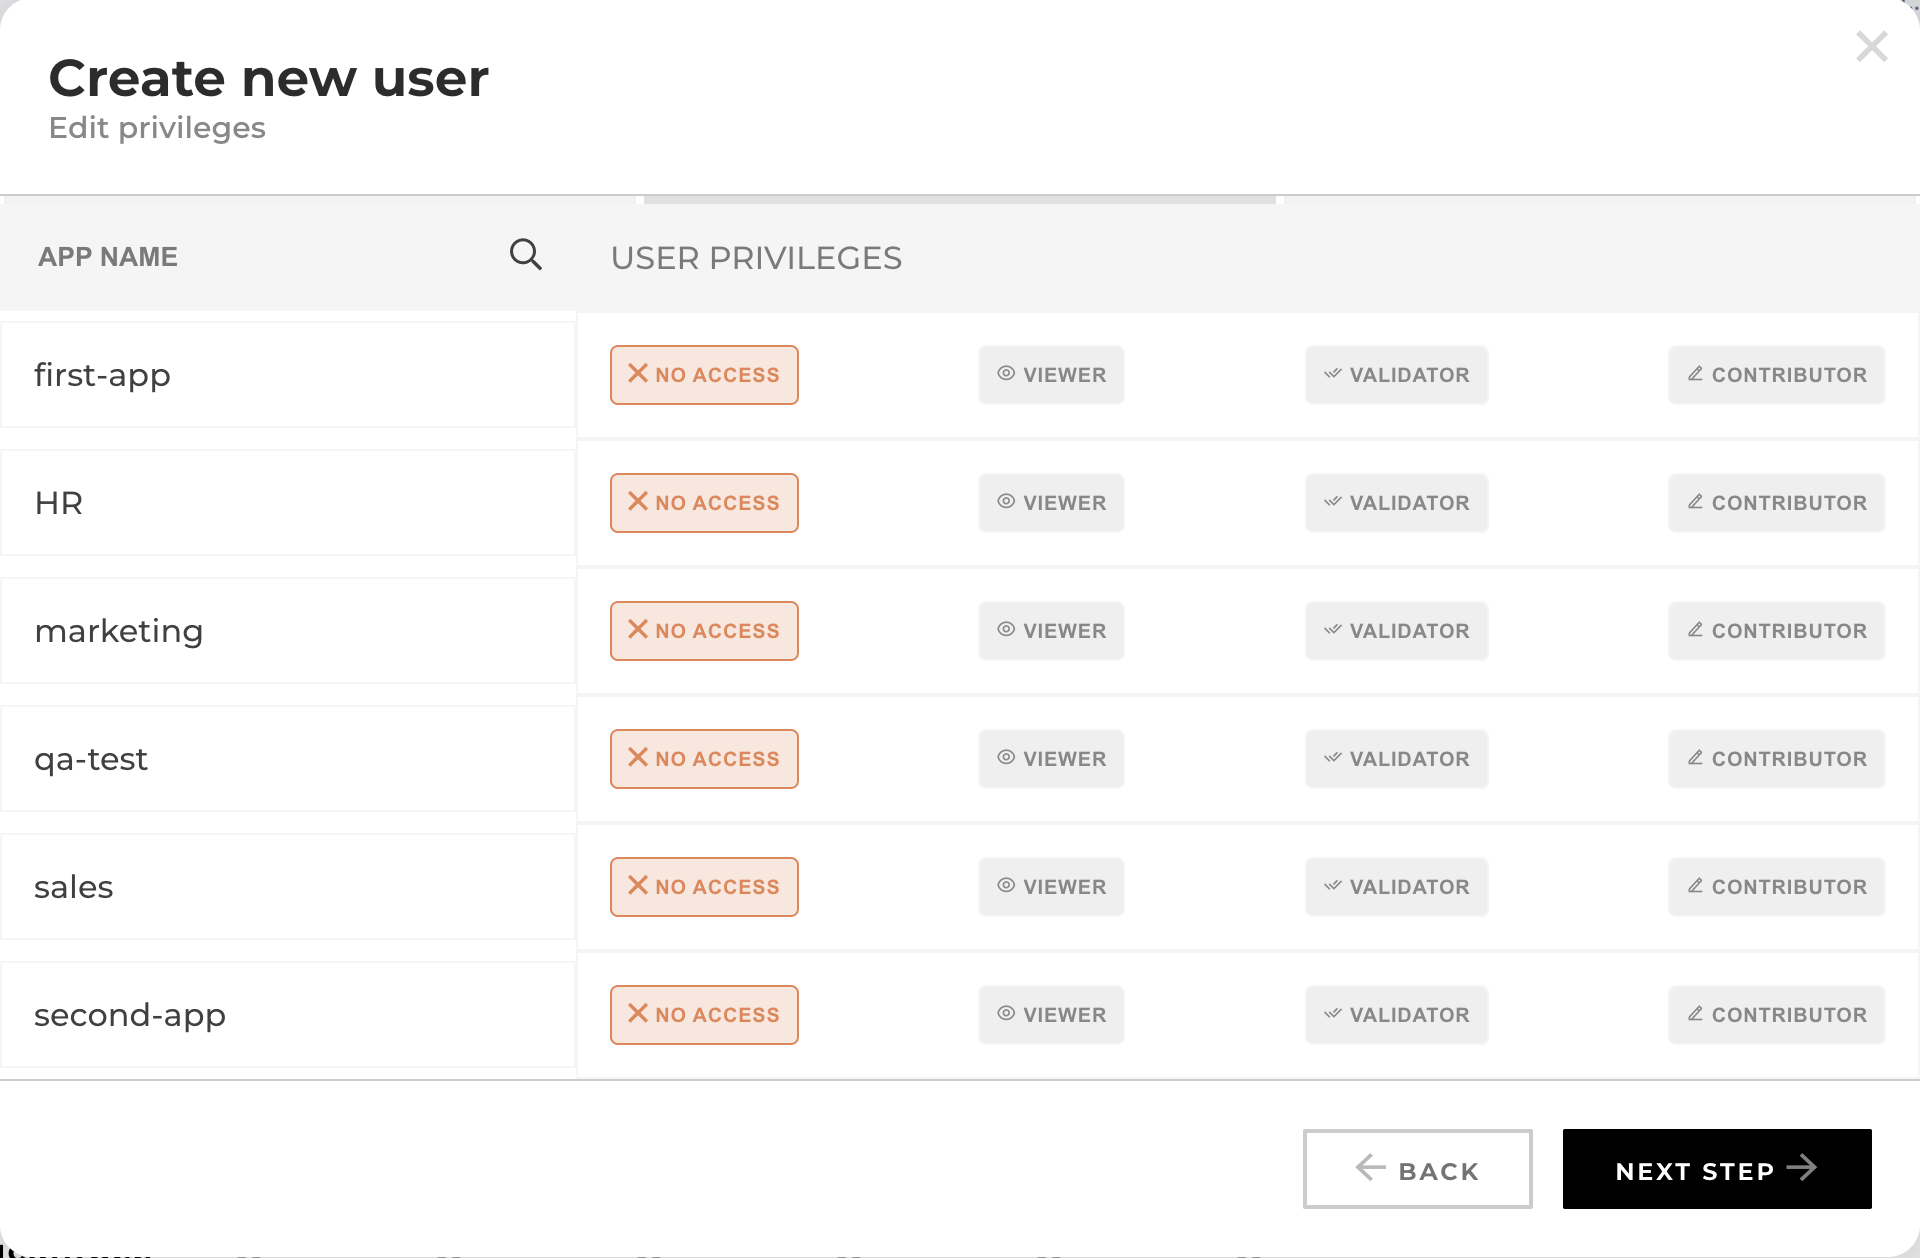Grant Viewer privilege for marketing
The height and width of the screenshot is (1258, 1920).
coord(1050,630)
